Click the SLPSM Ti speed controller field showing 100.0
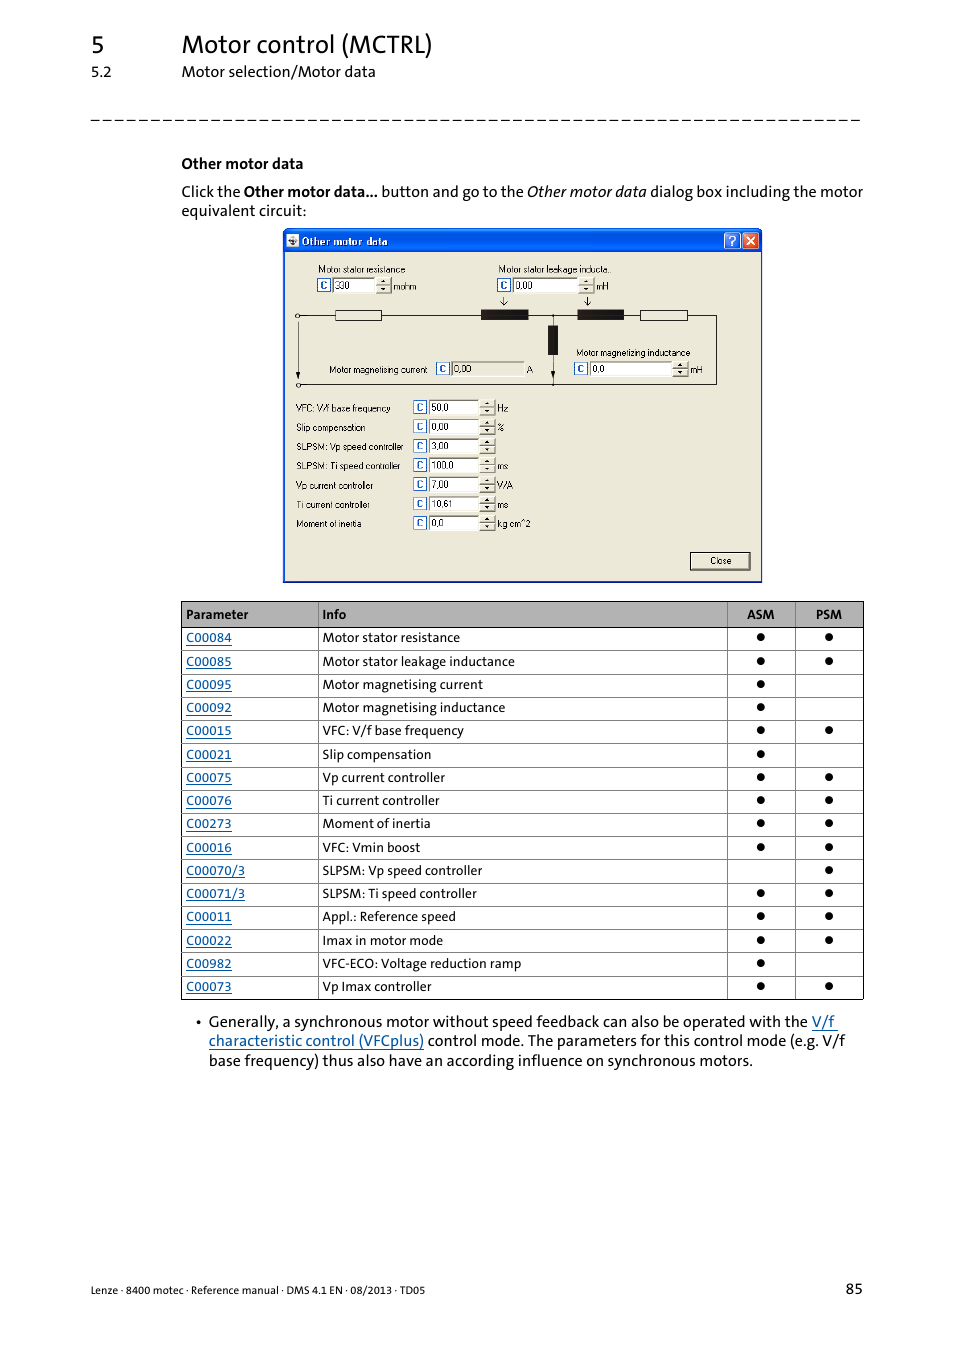 tap(455, 465)
